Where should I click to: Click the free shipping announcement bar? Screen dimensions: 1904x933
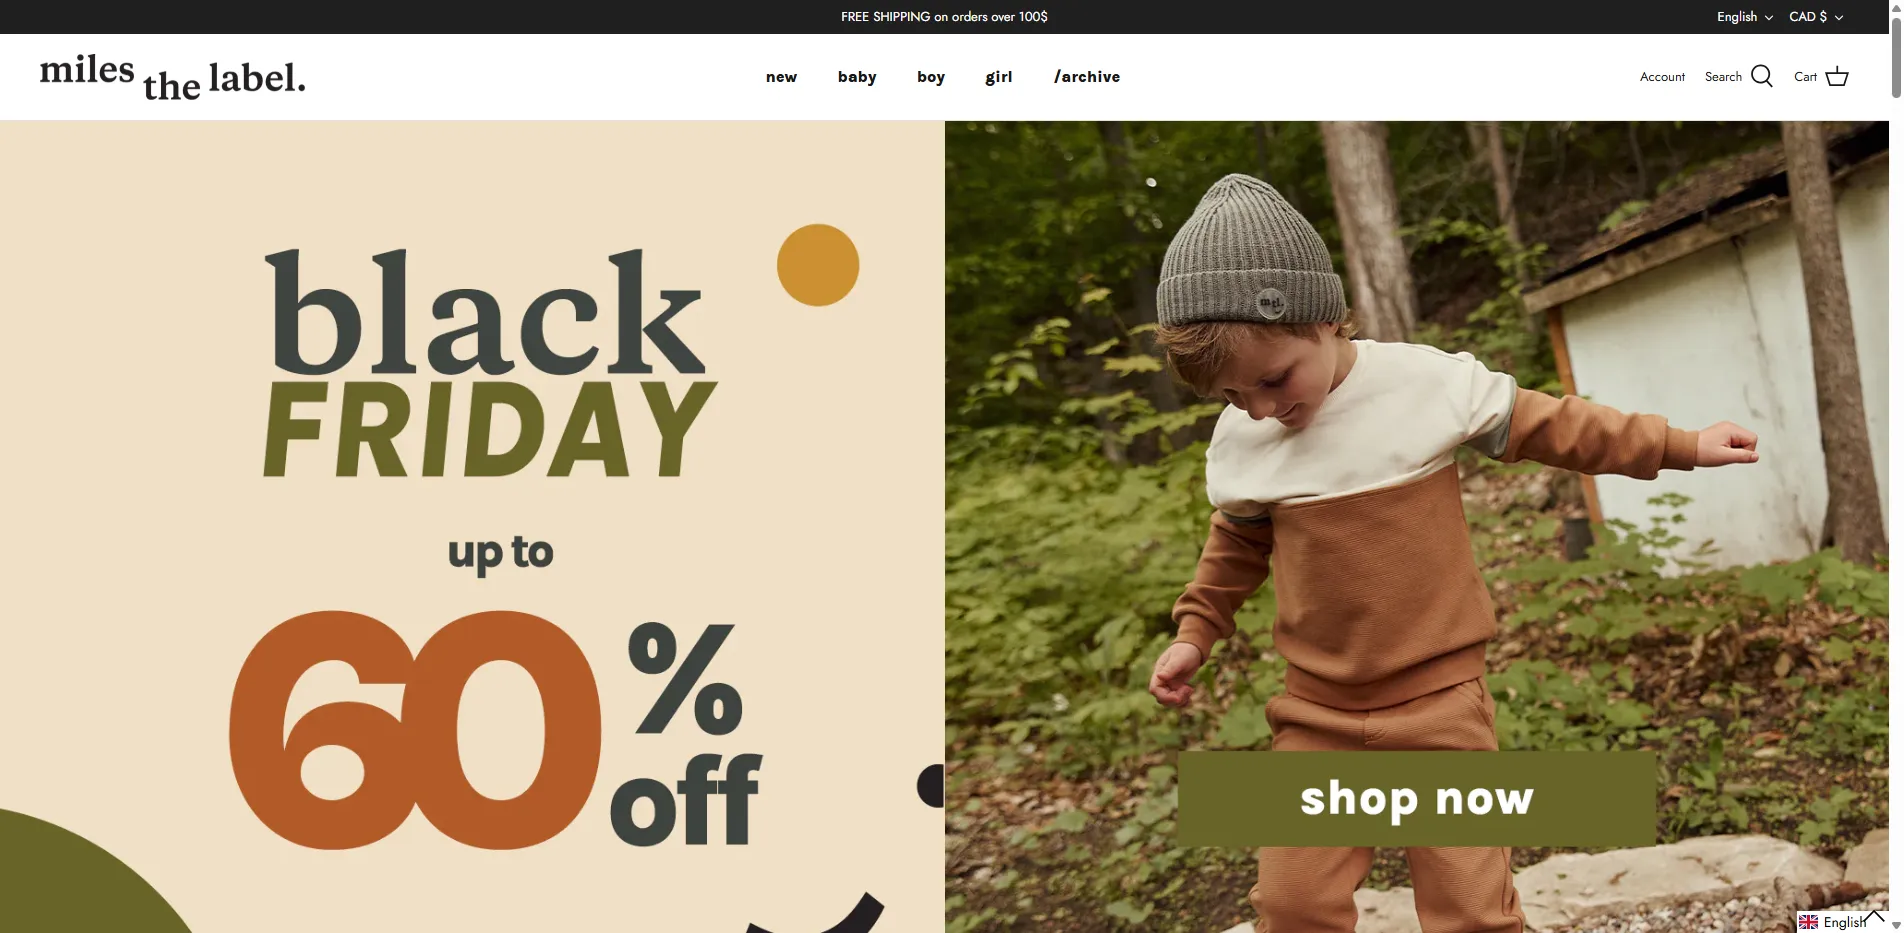[x=944, y=17]
